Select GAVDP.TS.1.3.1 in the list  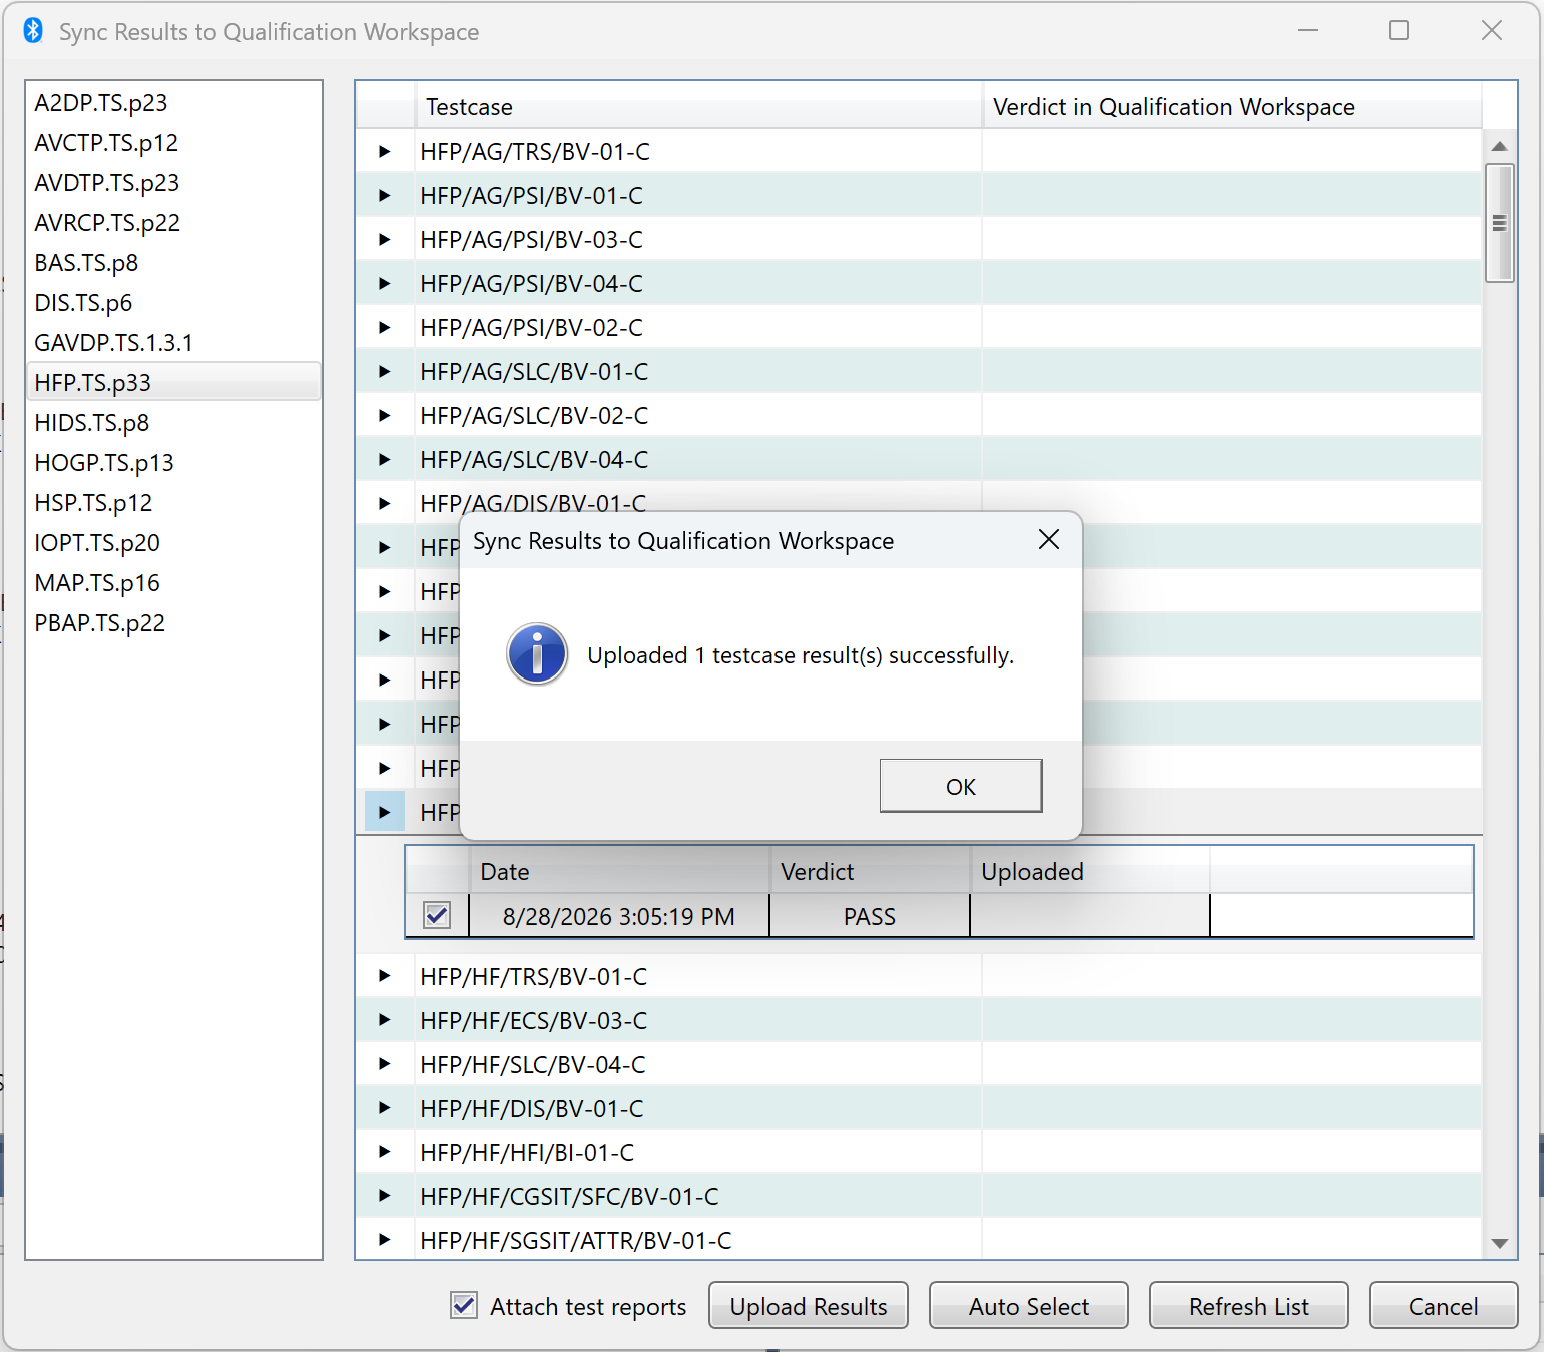tap(174, 343)
